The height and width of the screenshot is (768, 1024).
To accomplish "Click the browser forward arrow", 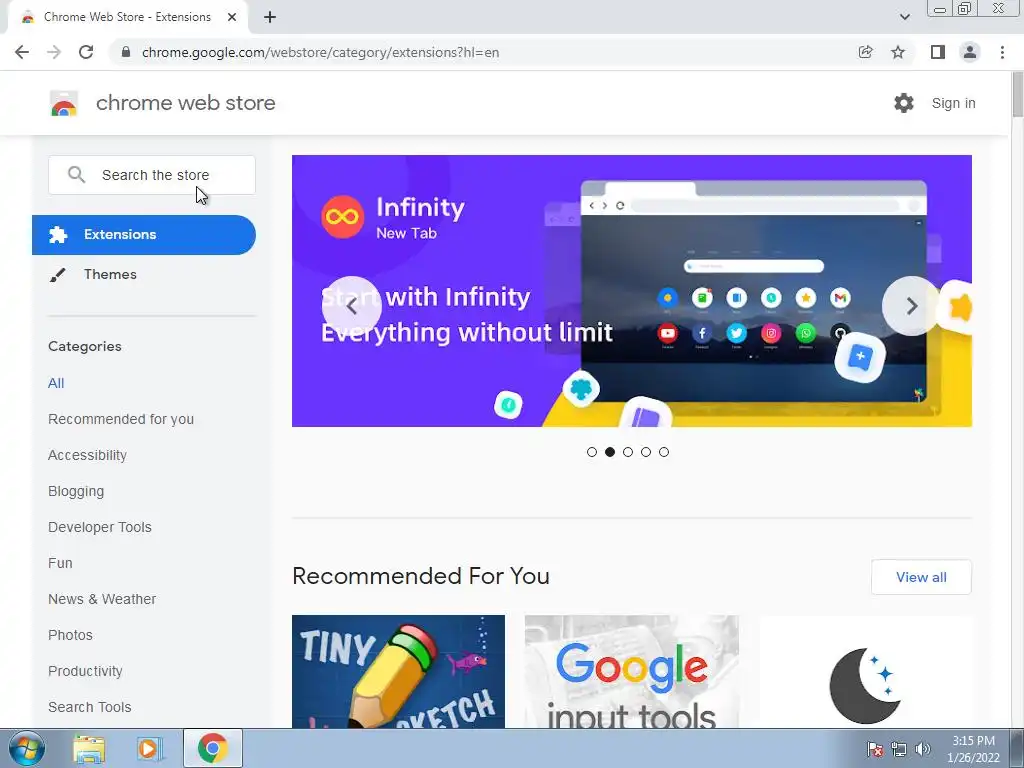I will pos(54,52).
